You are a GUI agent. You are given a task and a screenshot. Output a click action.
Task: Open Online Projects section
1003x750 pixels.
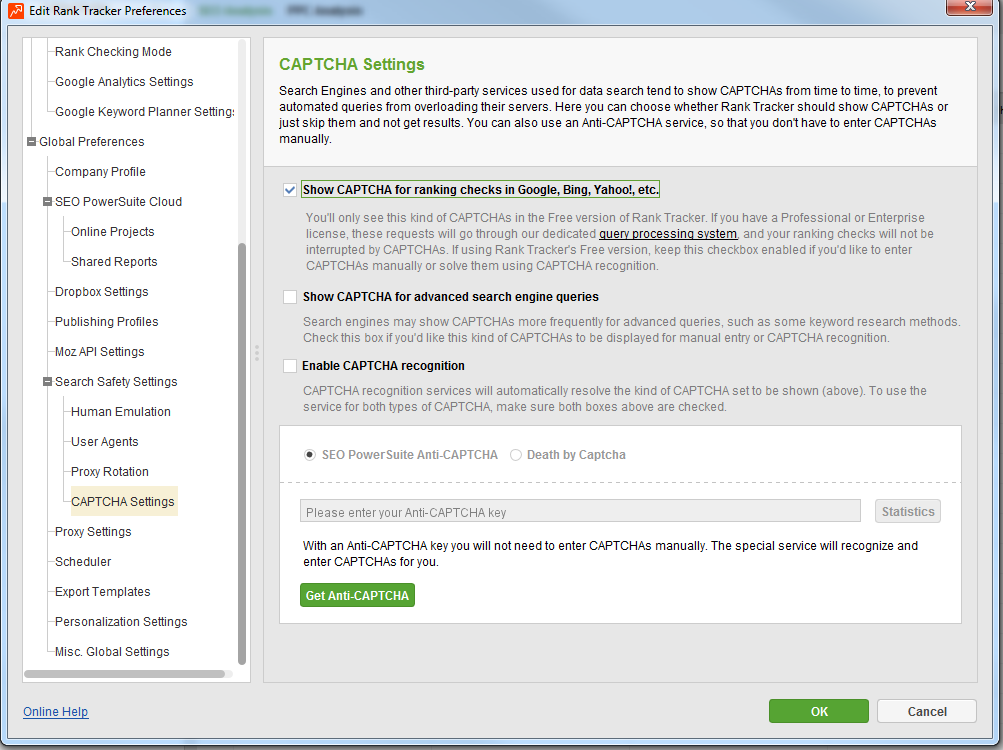(113, 232)
